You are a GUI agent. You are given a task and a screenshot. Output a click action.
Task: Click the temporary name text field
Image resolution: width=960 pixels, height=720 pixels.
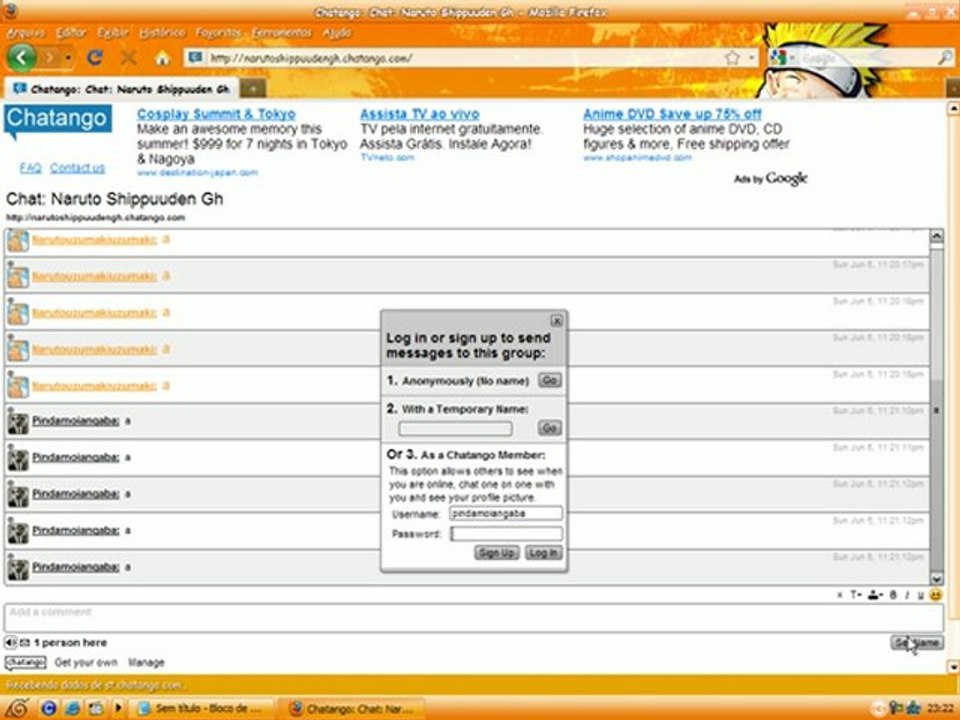point(456,429)
